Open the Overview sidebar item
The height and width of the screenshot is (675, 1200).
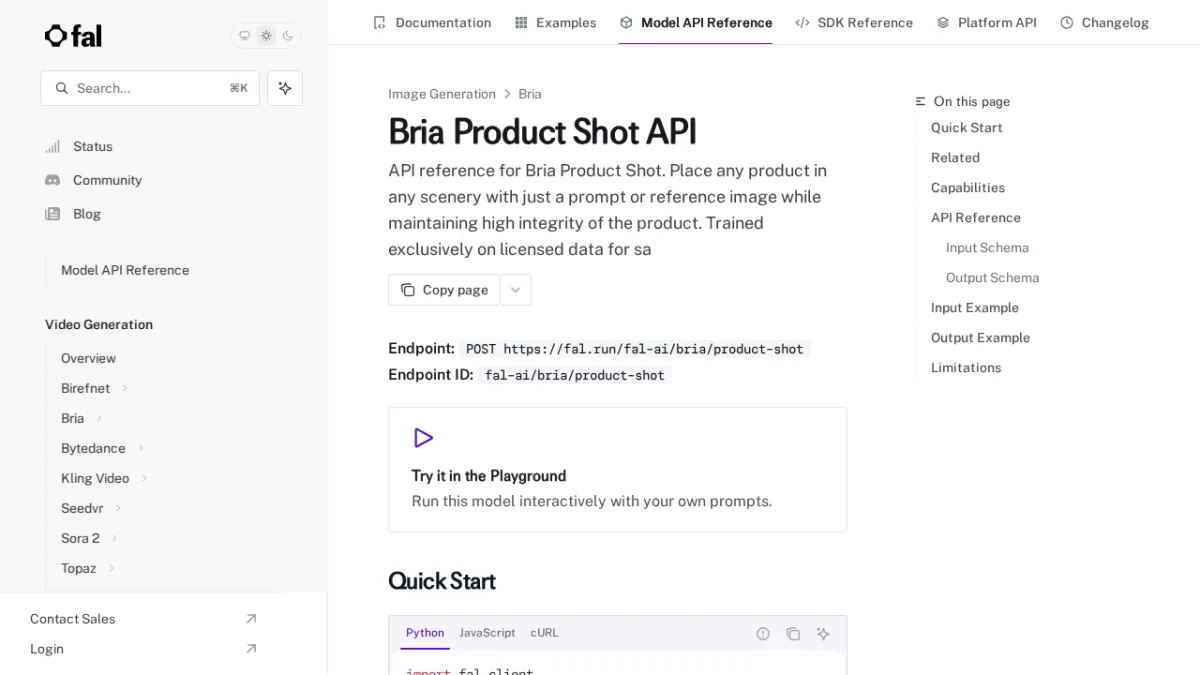pos(88,358)
